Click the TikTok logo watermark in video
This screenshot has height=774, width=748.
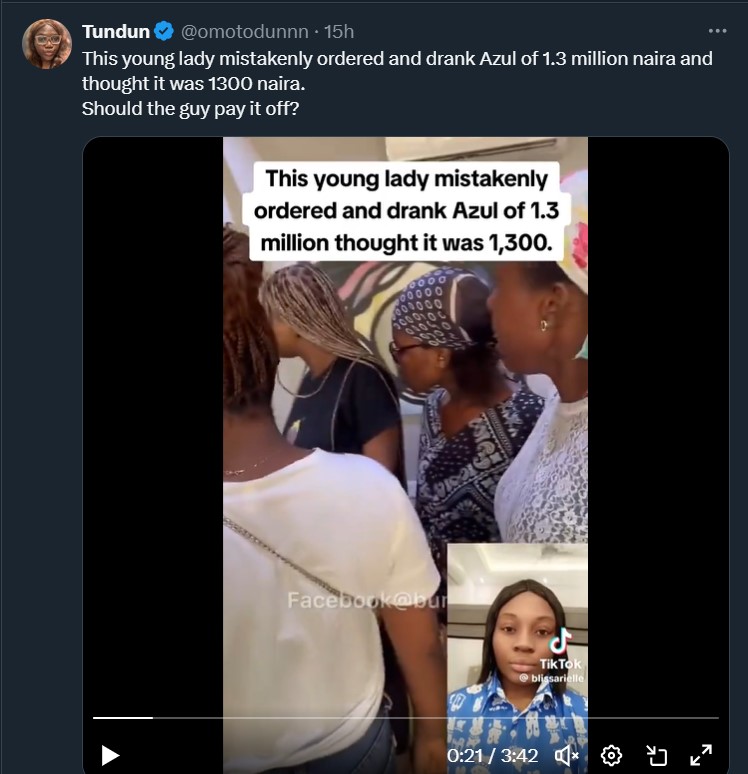(560, 641)
